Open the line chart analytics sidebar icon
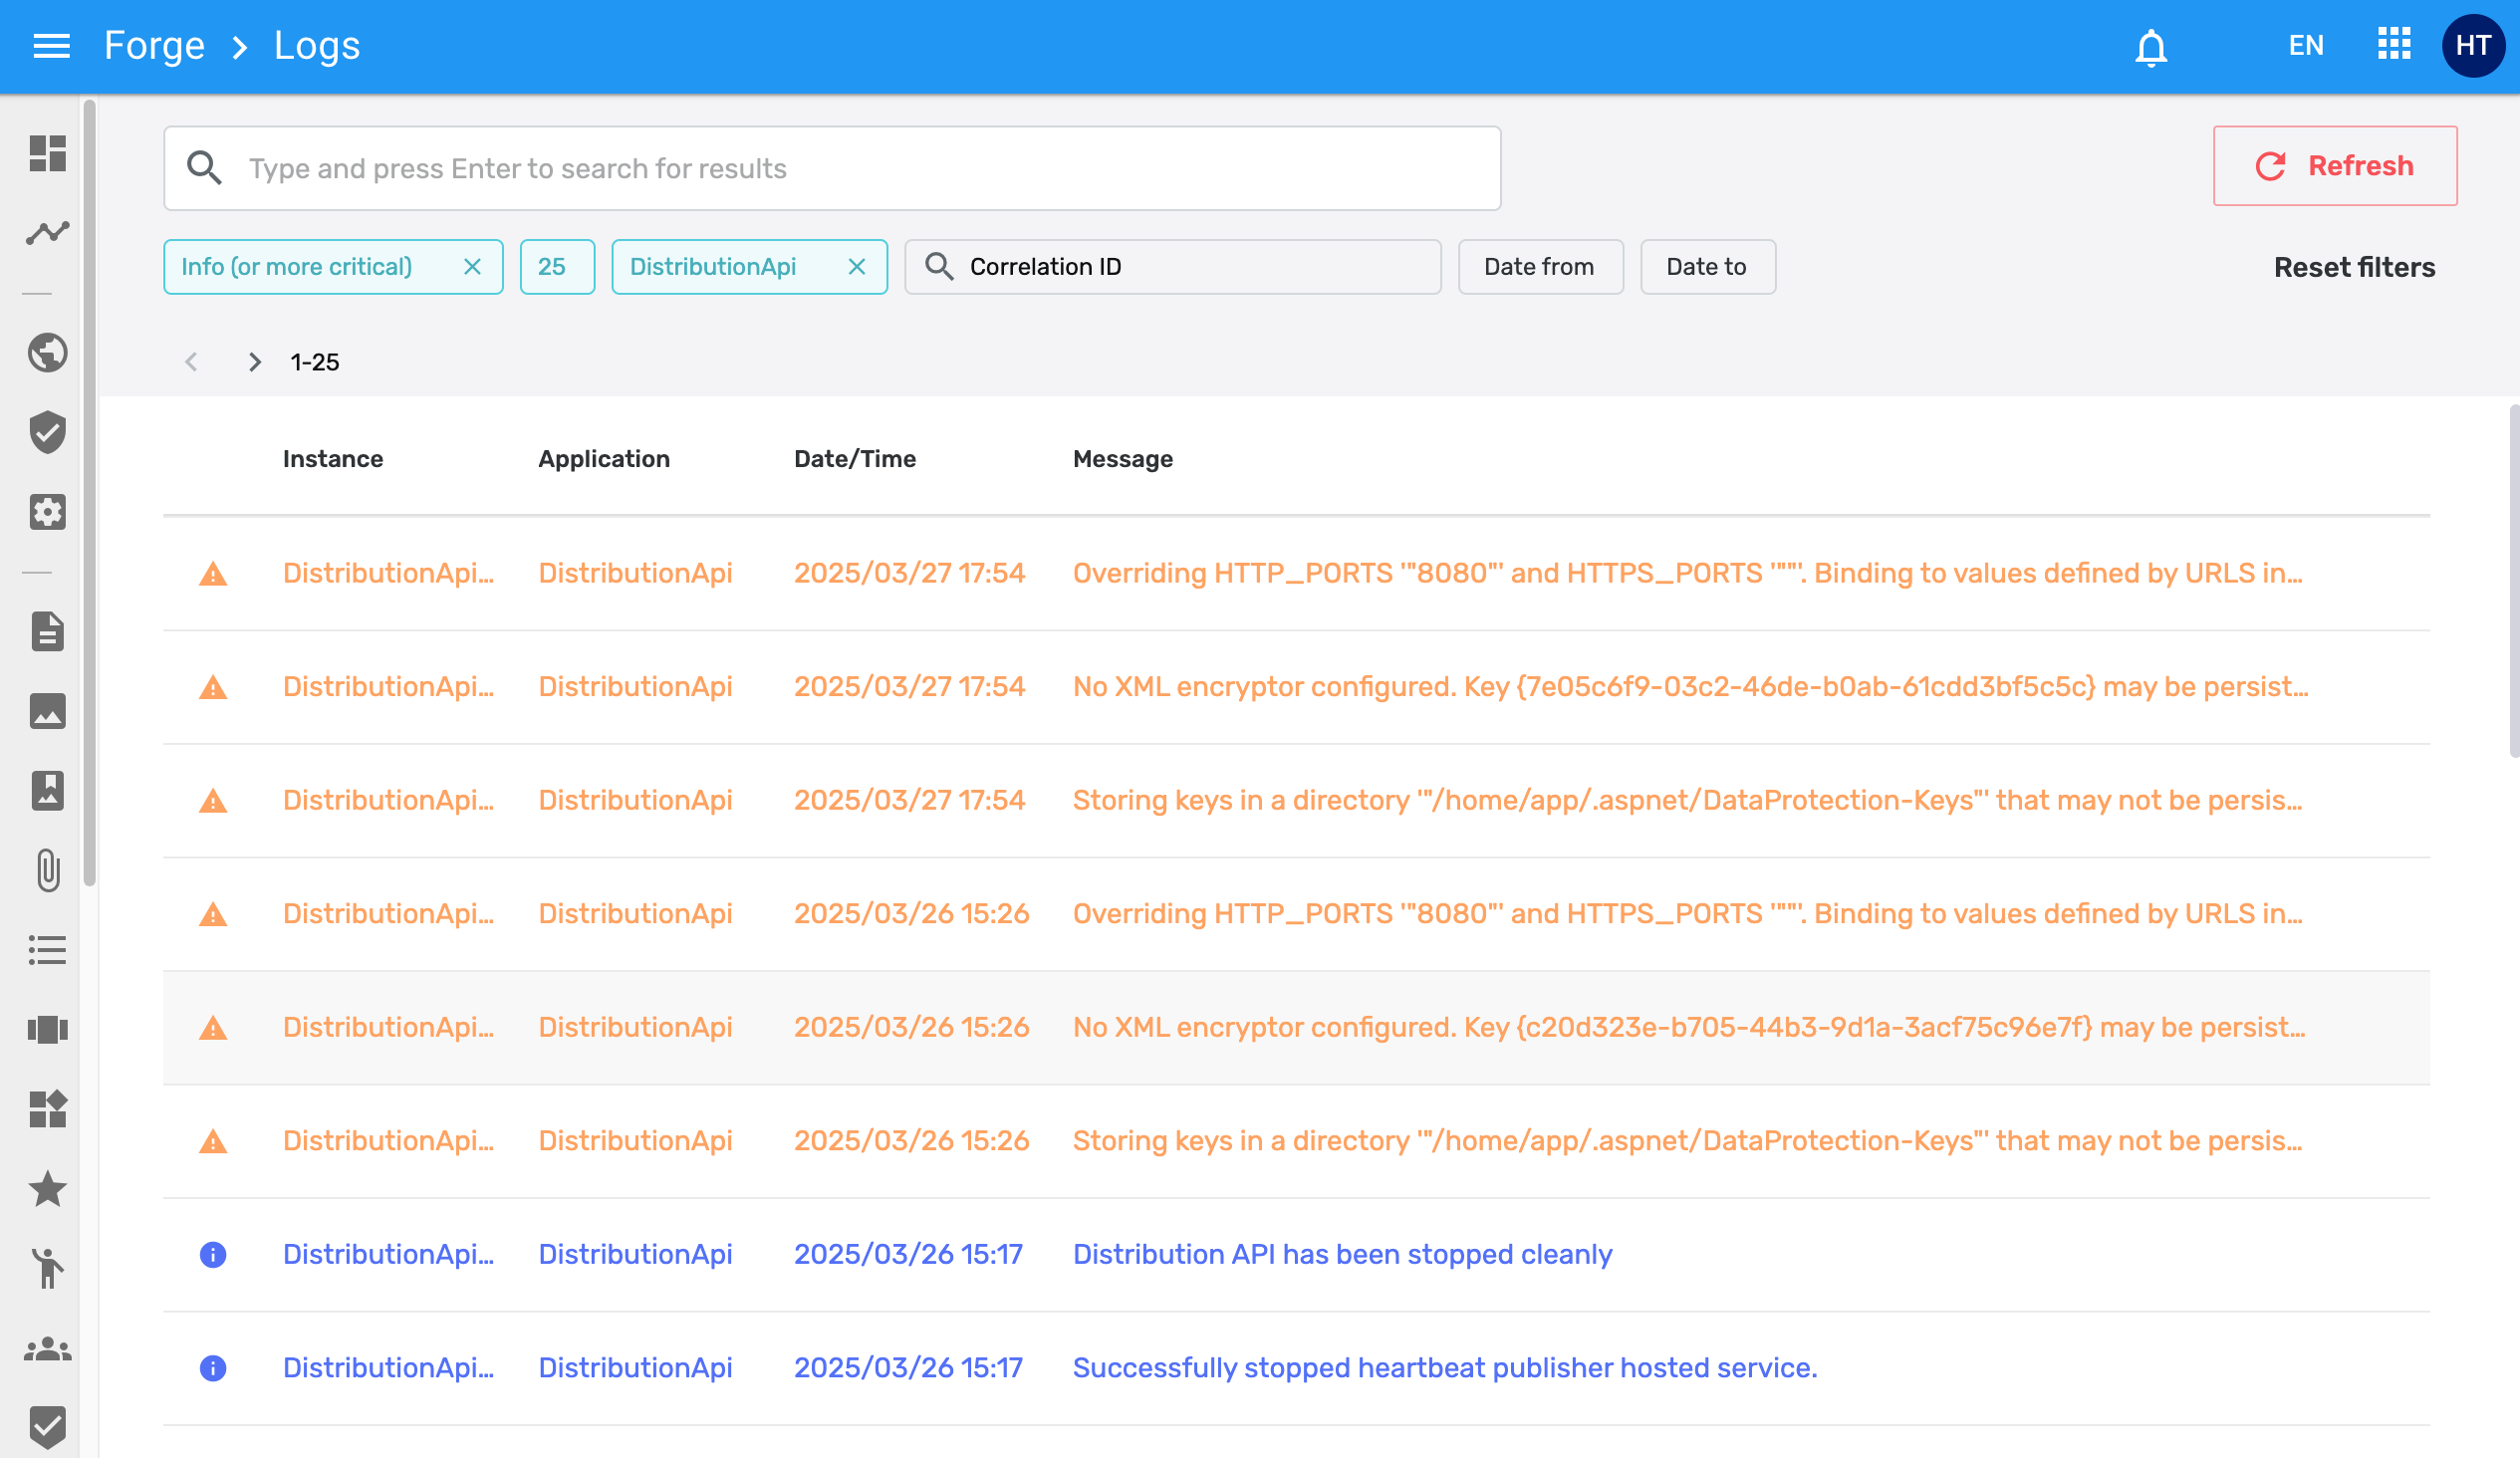Image resolution: width=2520 pixels, height=1458 pixels. tap(47, 233)
